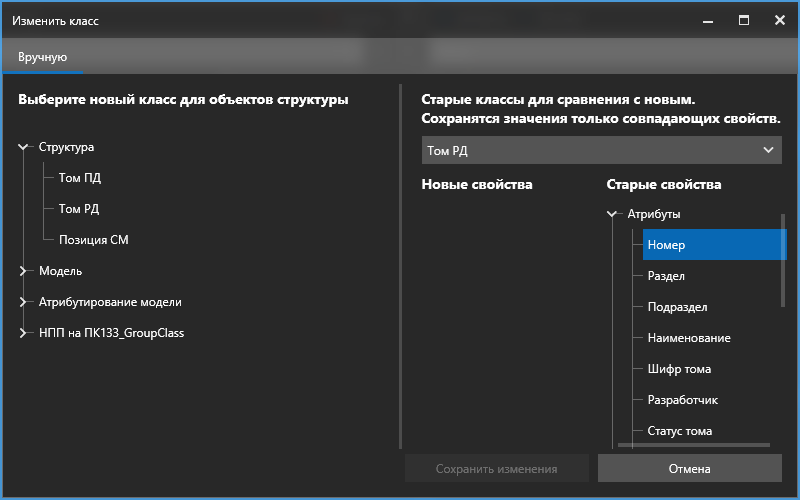The image size is (800, 500).
Task: Open the Том РД old class dropdown
Action: tap(601, 150)
